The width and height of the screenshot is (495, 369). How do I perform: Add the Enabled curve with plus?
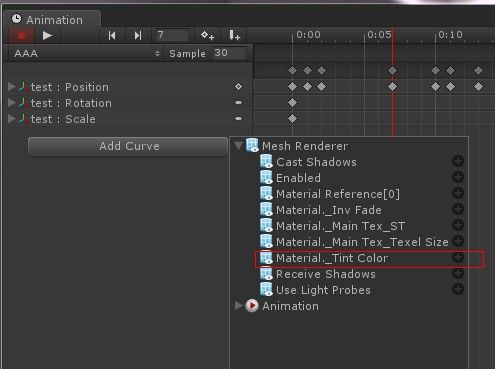pos(458,177)
